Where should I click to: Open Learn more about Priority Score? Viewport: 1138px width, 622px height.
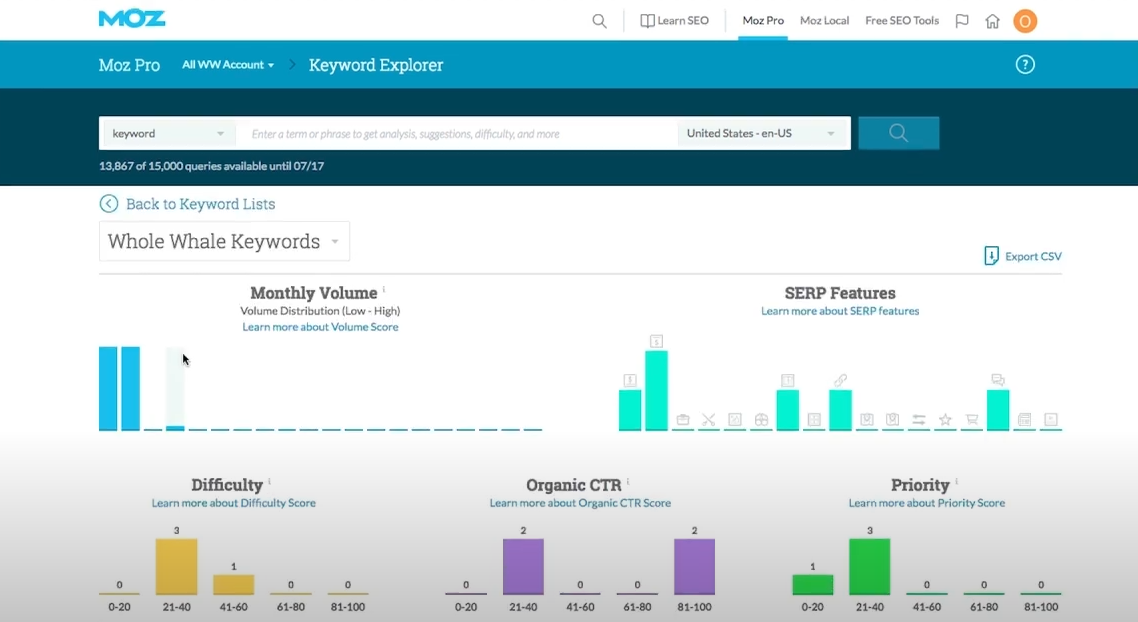pyautogui.click(x=927, y=503)
